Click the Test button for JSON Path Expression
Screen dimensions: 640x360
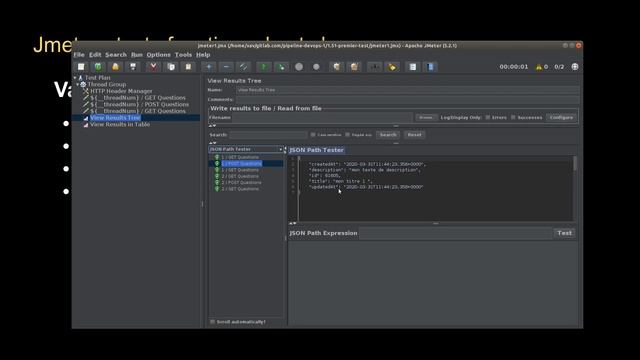564,233
